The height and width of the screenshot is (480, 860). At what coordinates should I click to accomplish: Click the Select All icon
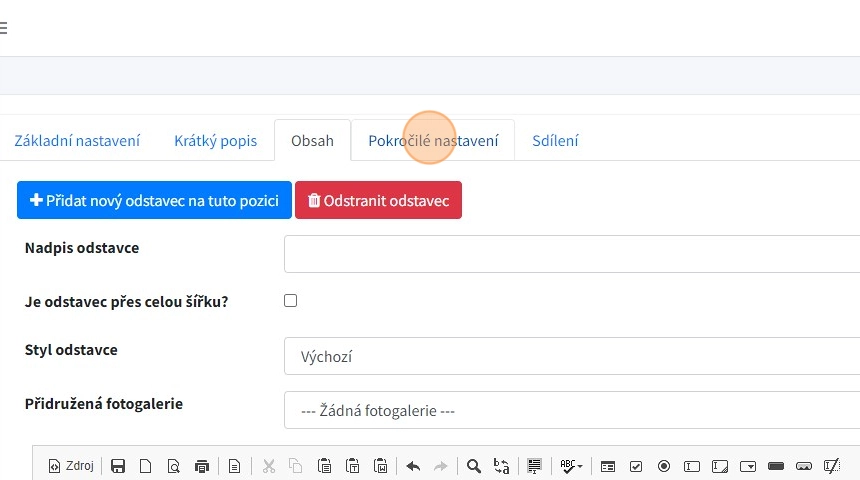coord(535,466)
